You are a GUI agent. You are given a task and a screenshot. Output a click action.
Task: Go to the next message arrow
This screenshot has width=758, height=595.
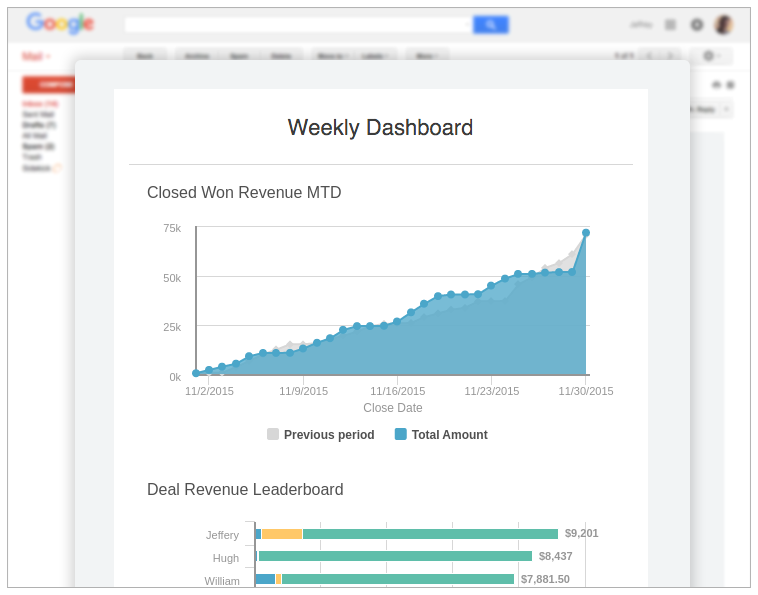[671, 56]
